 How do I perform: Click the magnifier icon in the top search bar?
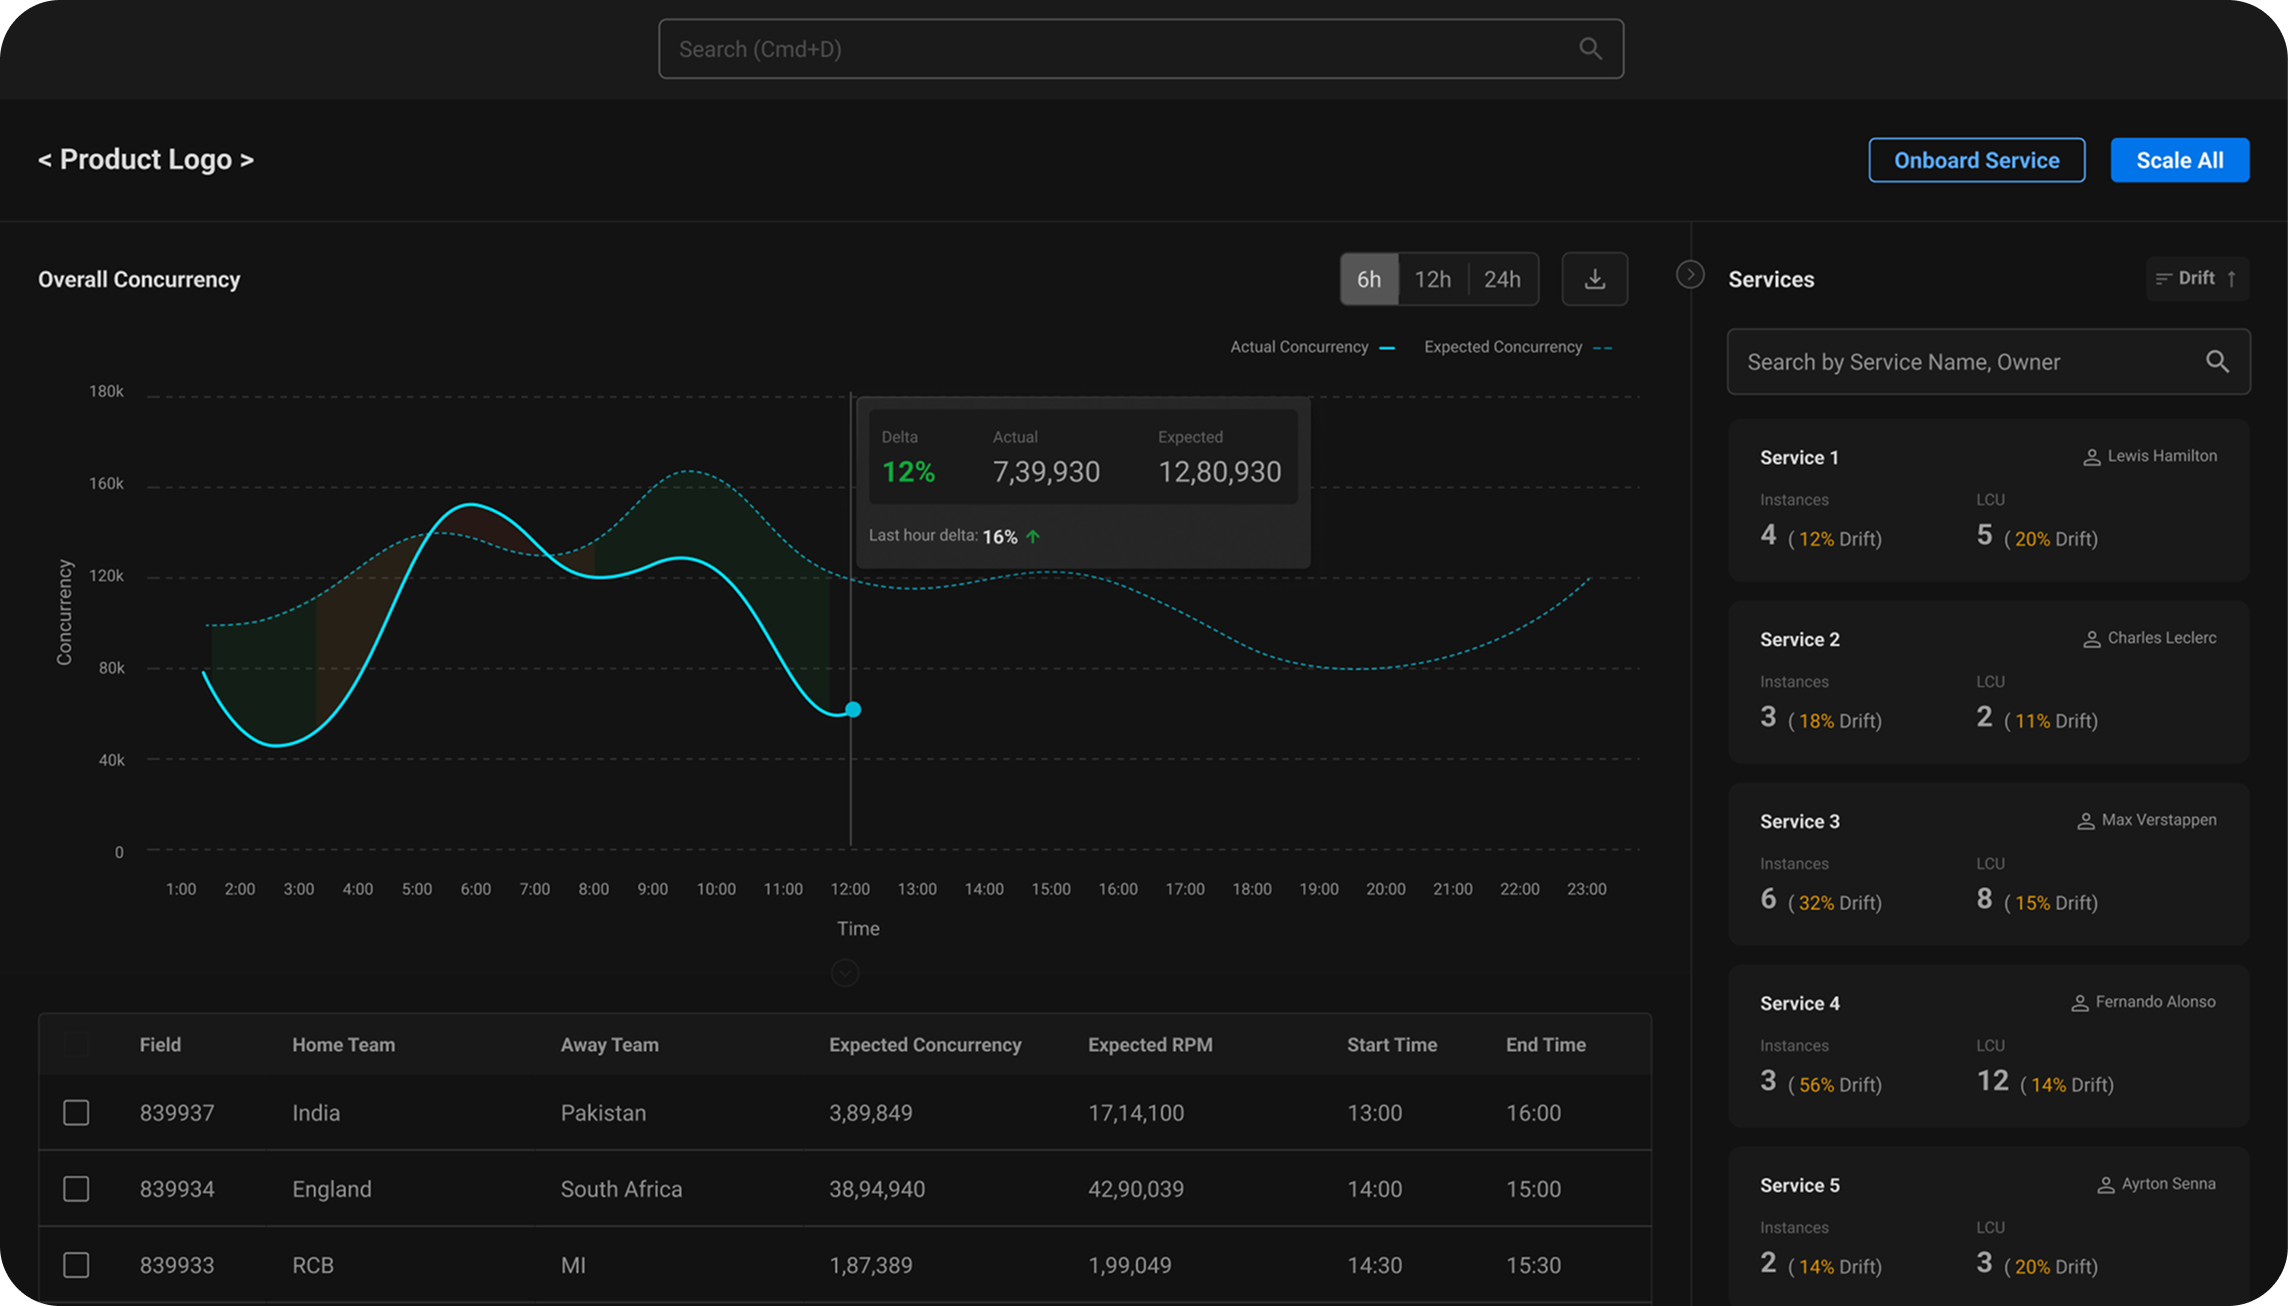(1590, 48)
